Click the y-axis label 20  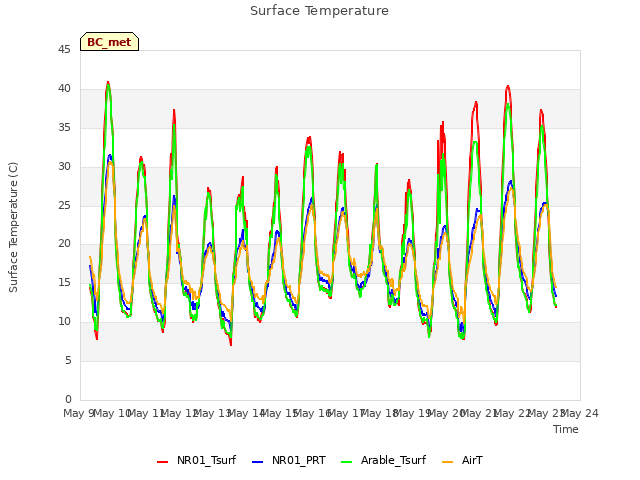click(64, 244)
